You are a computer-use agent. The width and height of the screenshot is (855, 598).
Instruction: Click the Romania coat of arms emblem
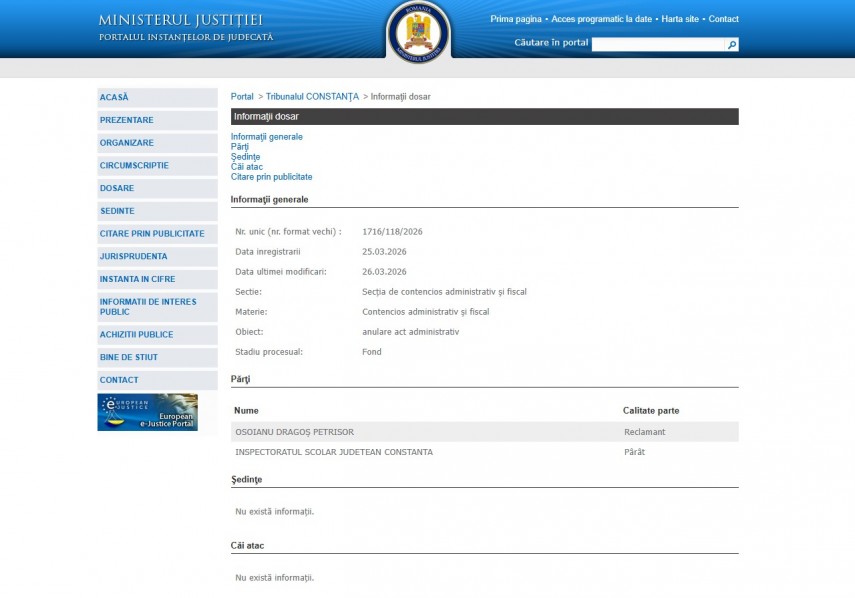tap(419, 31)
